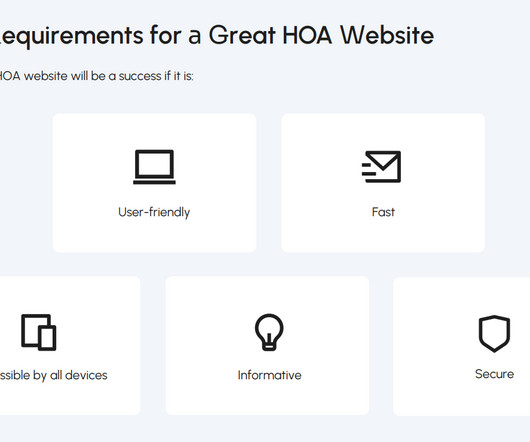Image resolution: width=530 pixels, height=442 pixels.
Task: Click the lightbulb icon above Informative
Action: coord(269,332)
